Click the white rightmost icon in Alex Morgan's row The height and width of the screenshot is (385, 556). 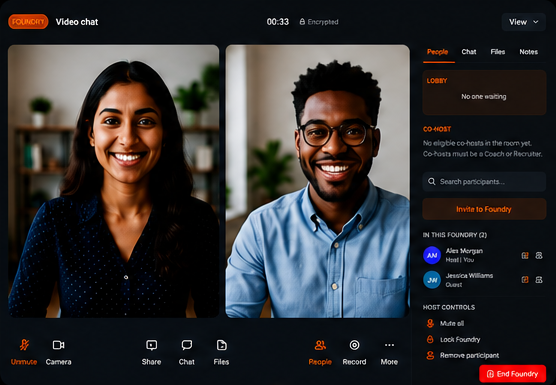[x=539, y=255]
